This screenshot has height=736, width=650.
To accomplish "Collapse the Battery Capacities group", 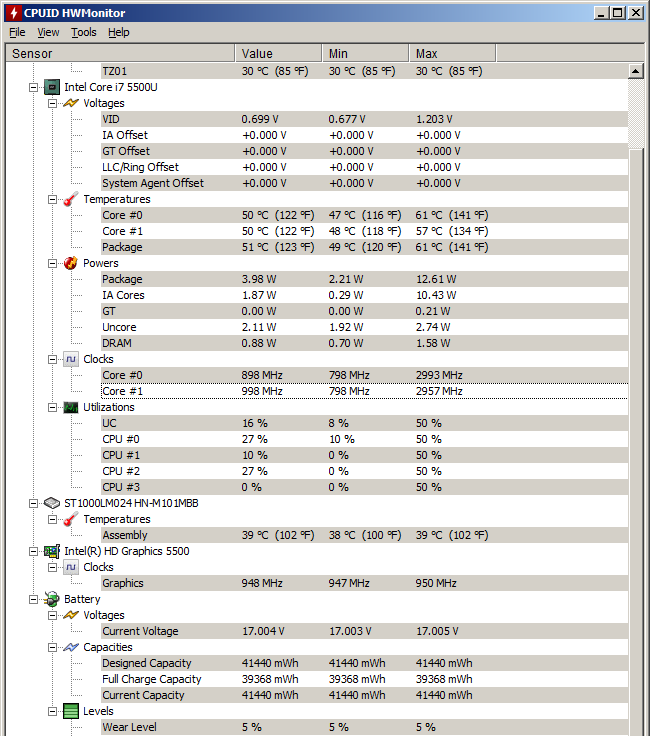I will pos(53,647).
